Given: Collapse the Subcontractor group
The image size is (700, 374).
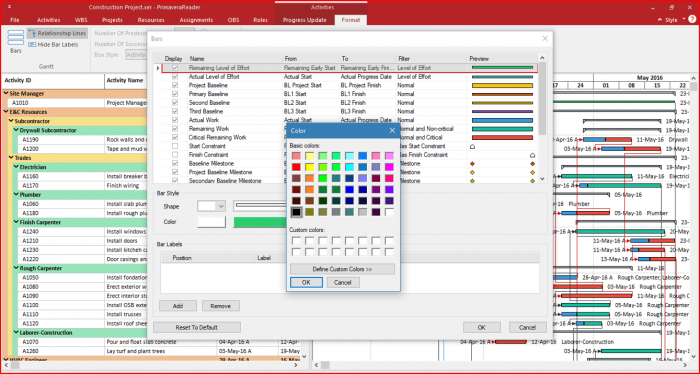Looking at the screenshot, I should 11,121.
